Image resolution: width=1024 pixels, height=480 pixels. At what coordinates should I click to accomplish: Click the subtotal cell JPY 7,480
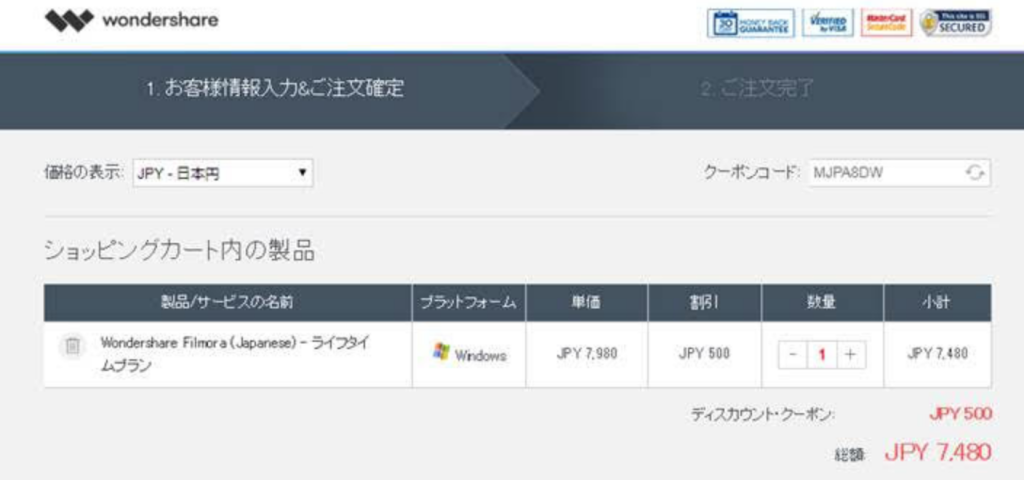(x=937, y=354)
